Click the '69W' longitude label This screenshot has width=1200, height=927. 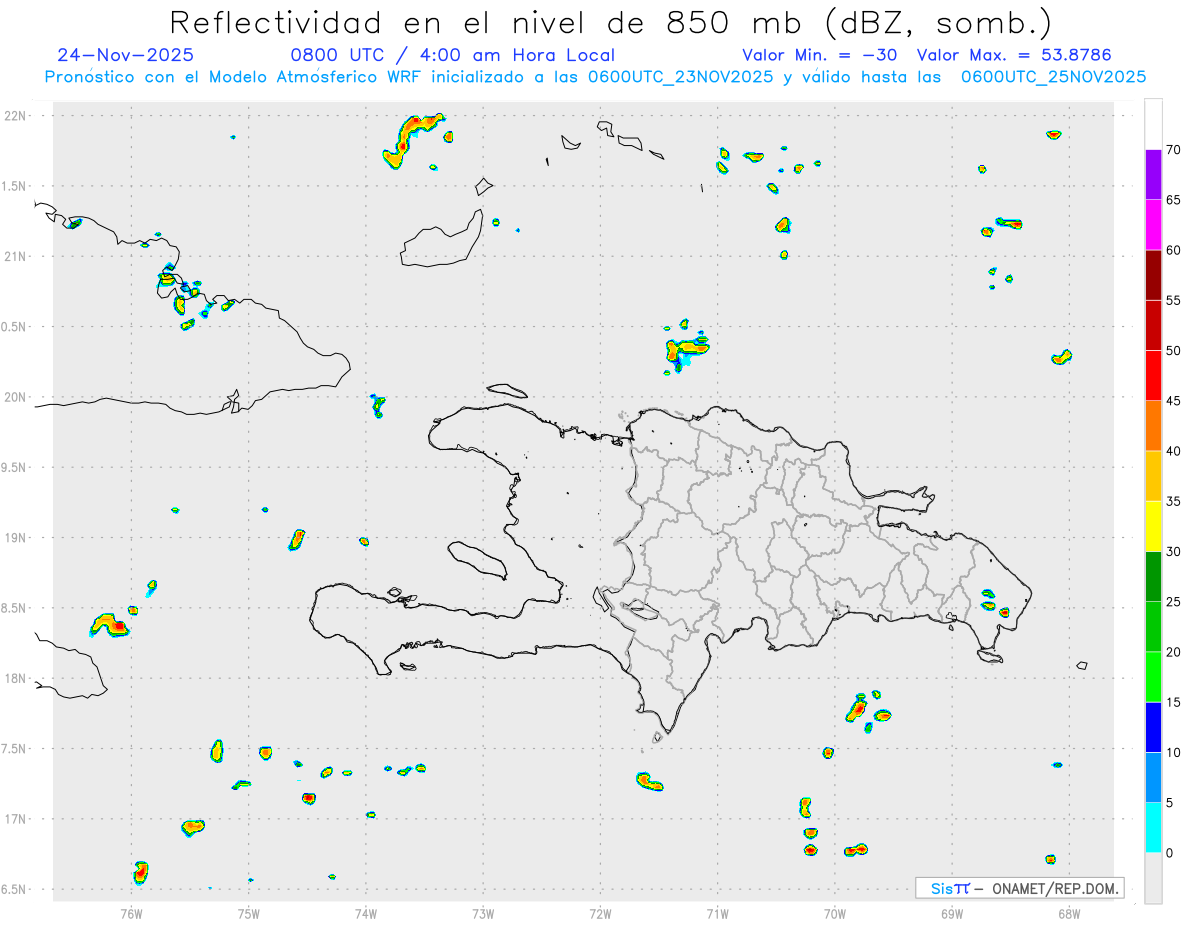pos(952,913)
